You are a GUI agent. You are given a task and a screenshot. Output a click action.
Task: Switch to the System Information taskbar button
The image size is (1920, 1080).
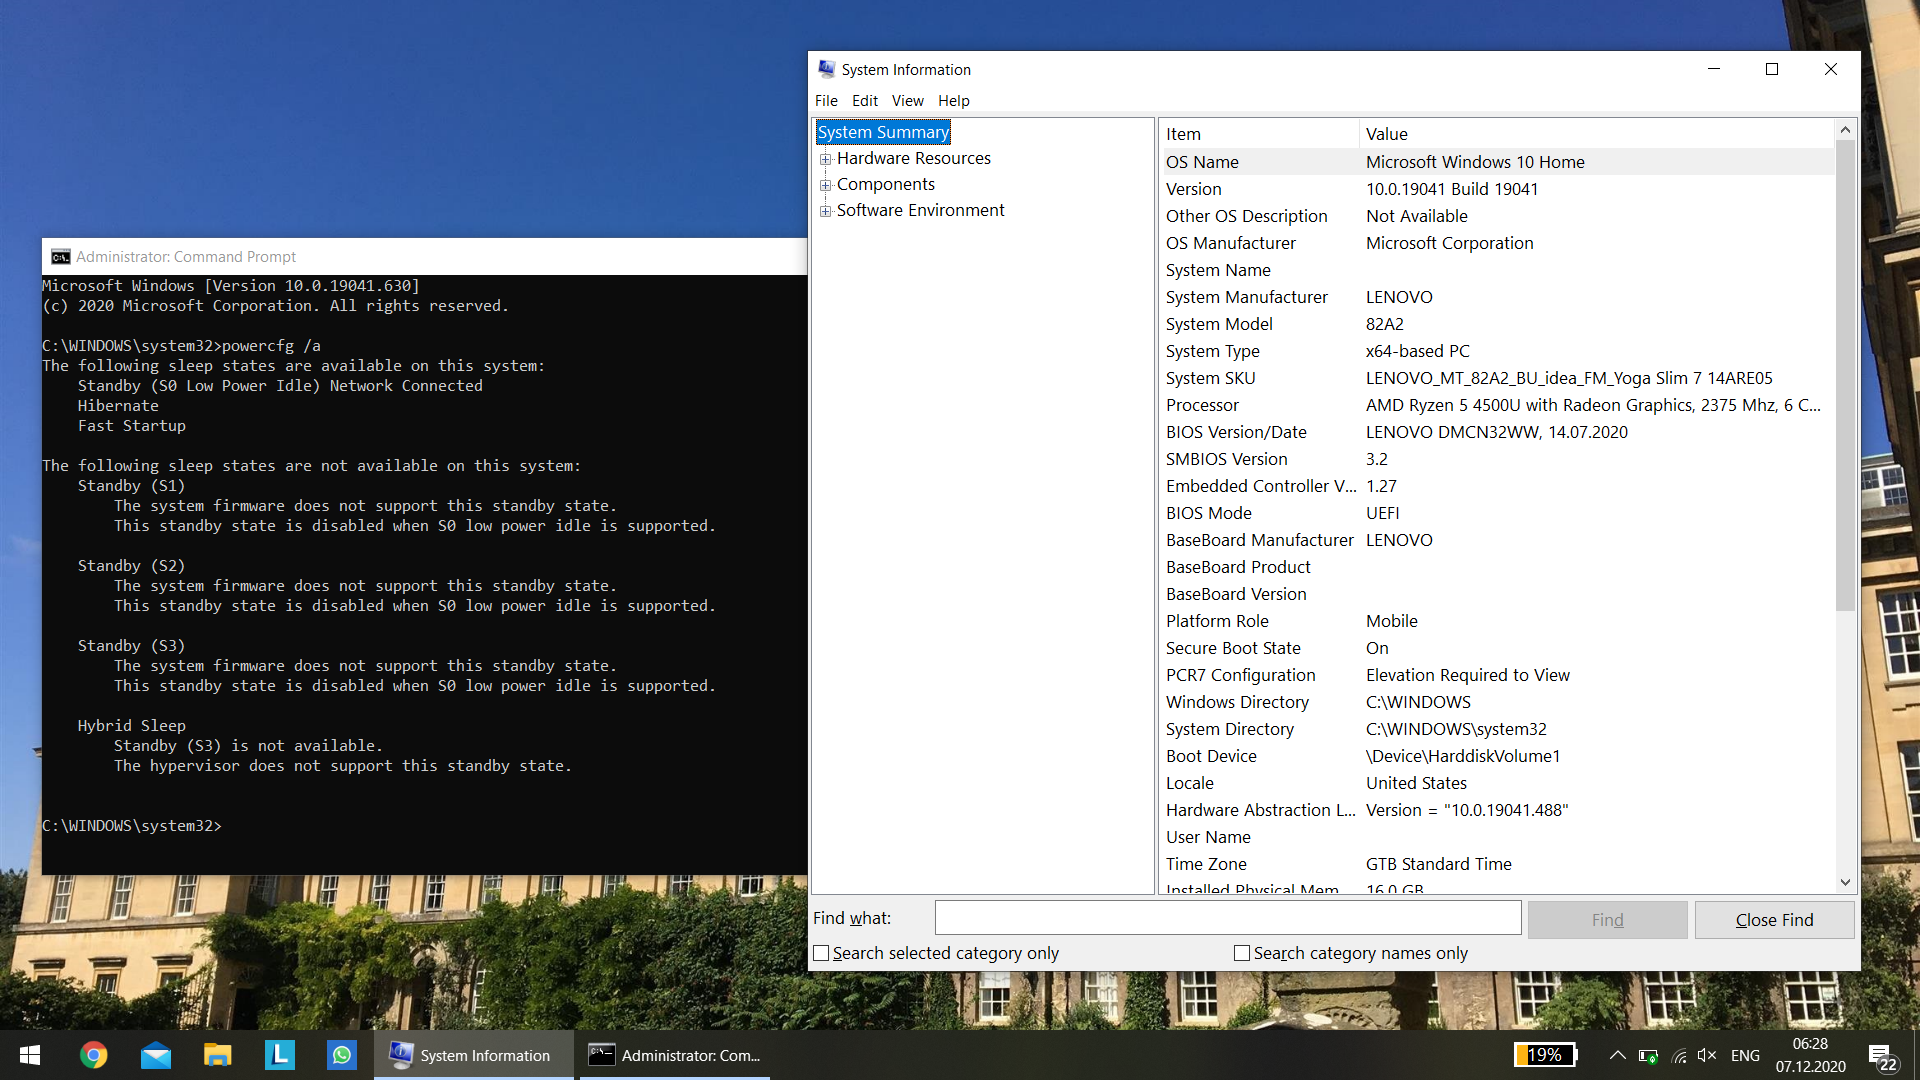[x=473, y=1055]
